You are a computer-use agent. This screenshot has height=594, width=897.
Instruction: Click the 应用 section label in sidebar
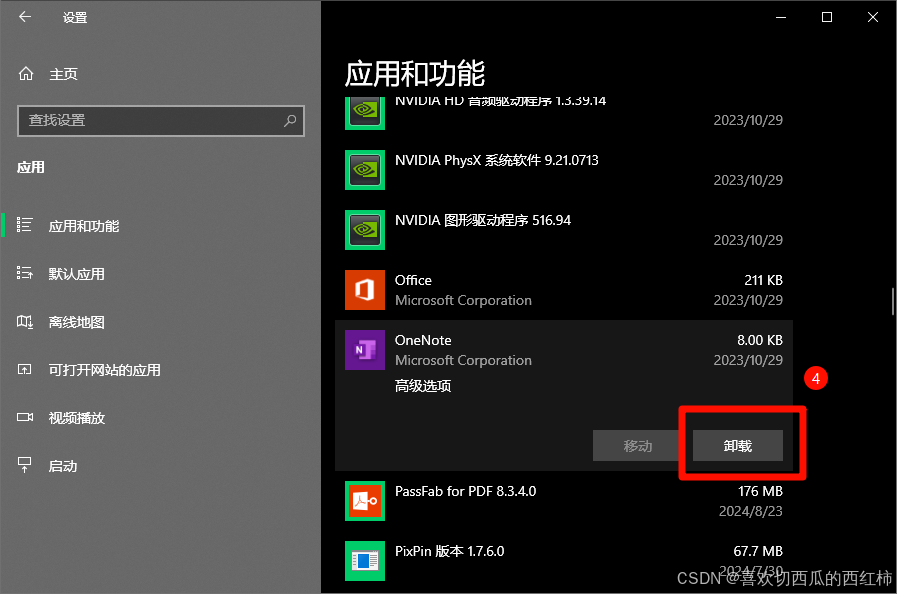coord(31,168)
